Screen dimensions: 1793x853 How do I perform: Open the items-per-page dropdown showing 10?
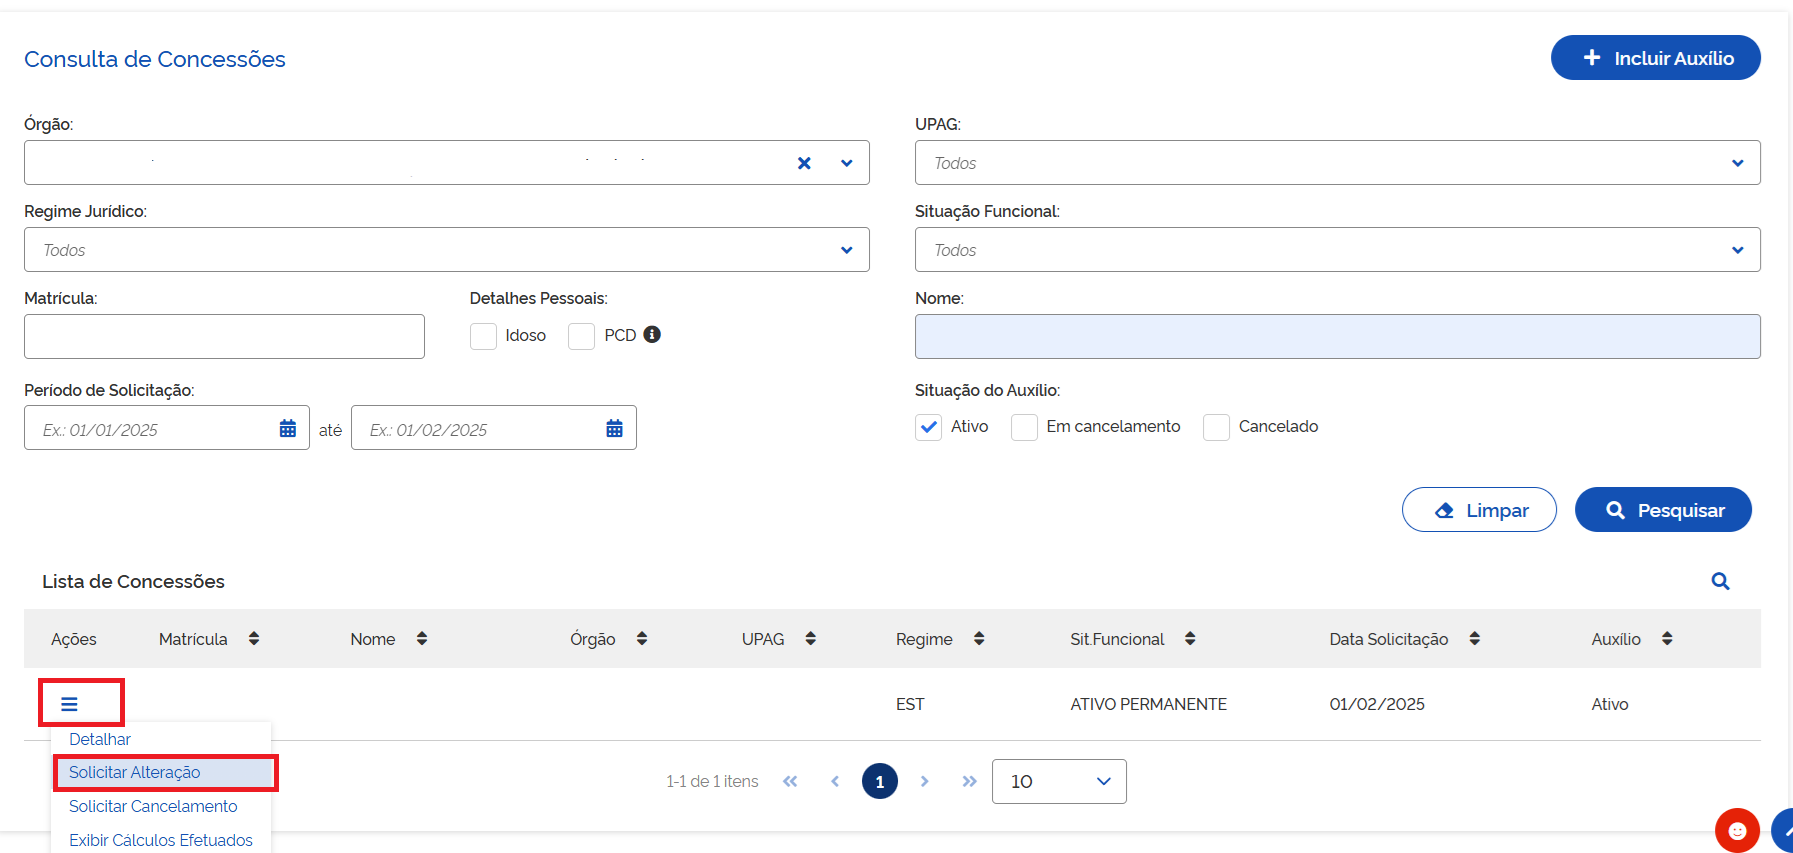(x=1059, y=781)
